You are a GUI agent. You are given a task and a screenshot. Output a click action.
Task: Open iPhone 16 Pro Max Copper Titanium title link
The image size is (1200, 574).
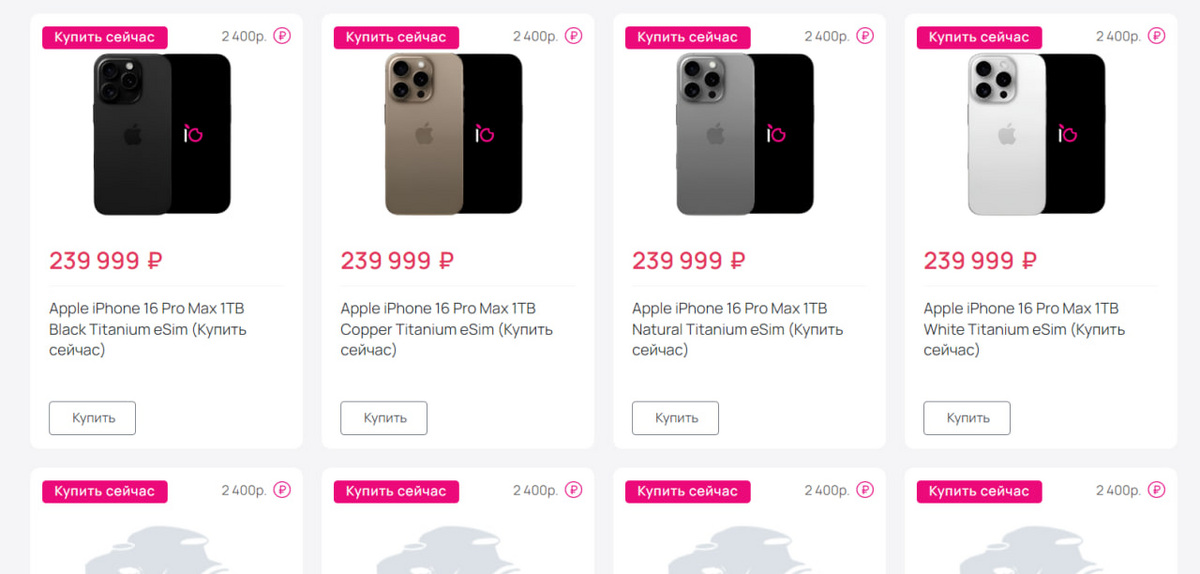[x=446, y=329]
